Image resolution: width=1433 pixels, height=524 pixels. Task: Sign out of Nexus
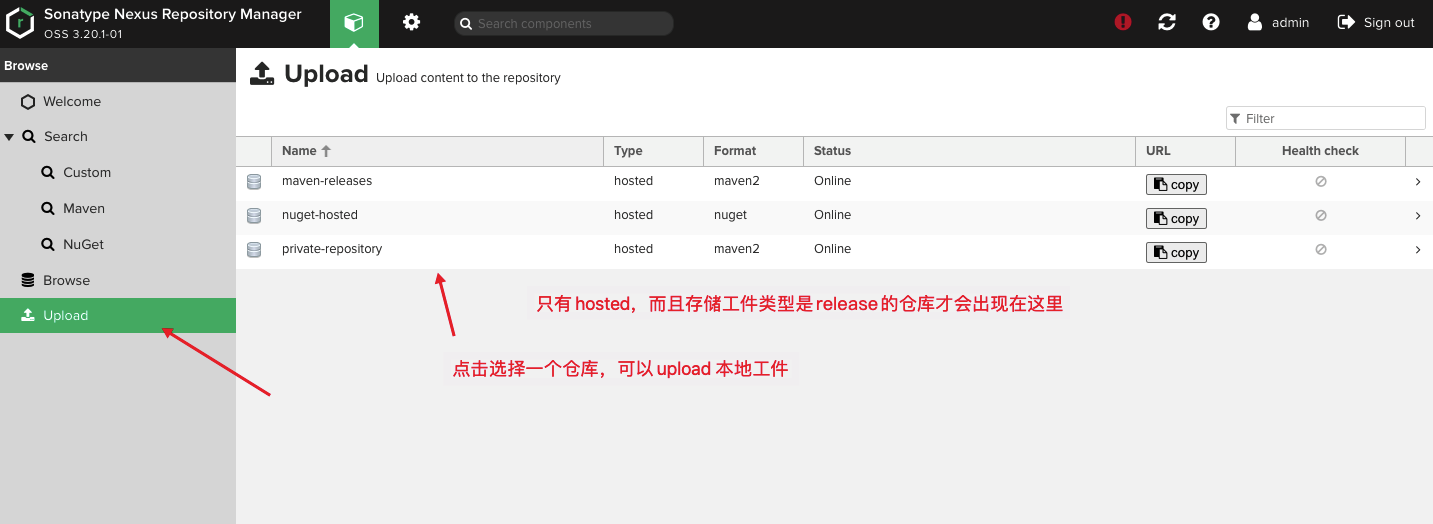tap(1376, 22)
